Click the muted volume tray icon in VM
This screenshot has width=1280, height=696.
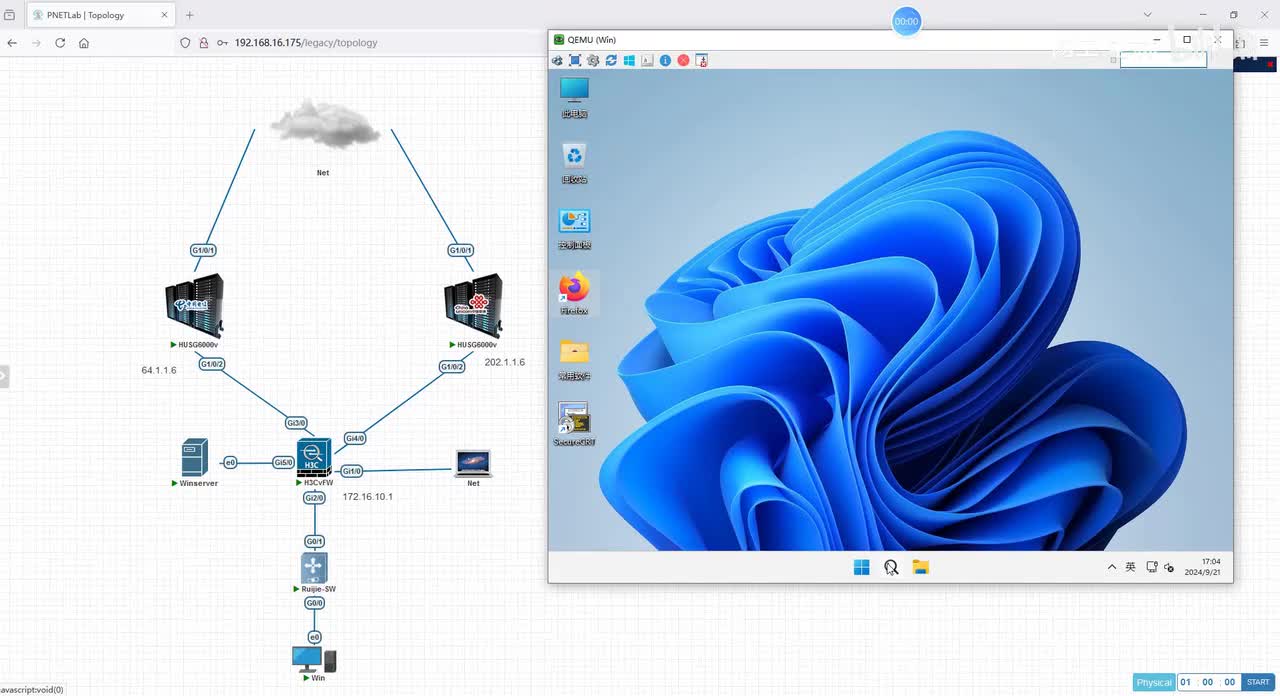point(1169,567)
